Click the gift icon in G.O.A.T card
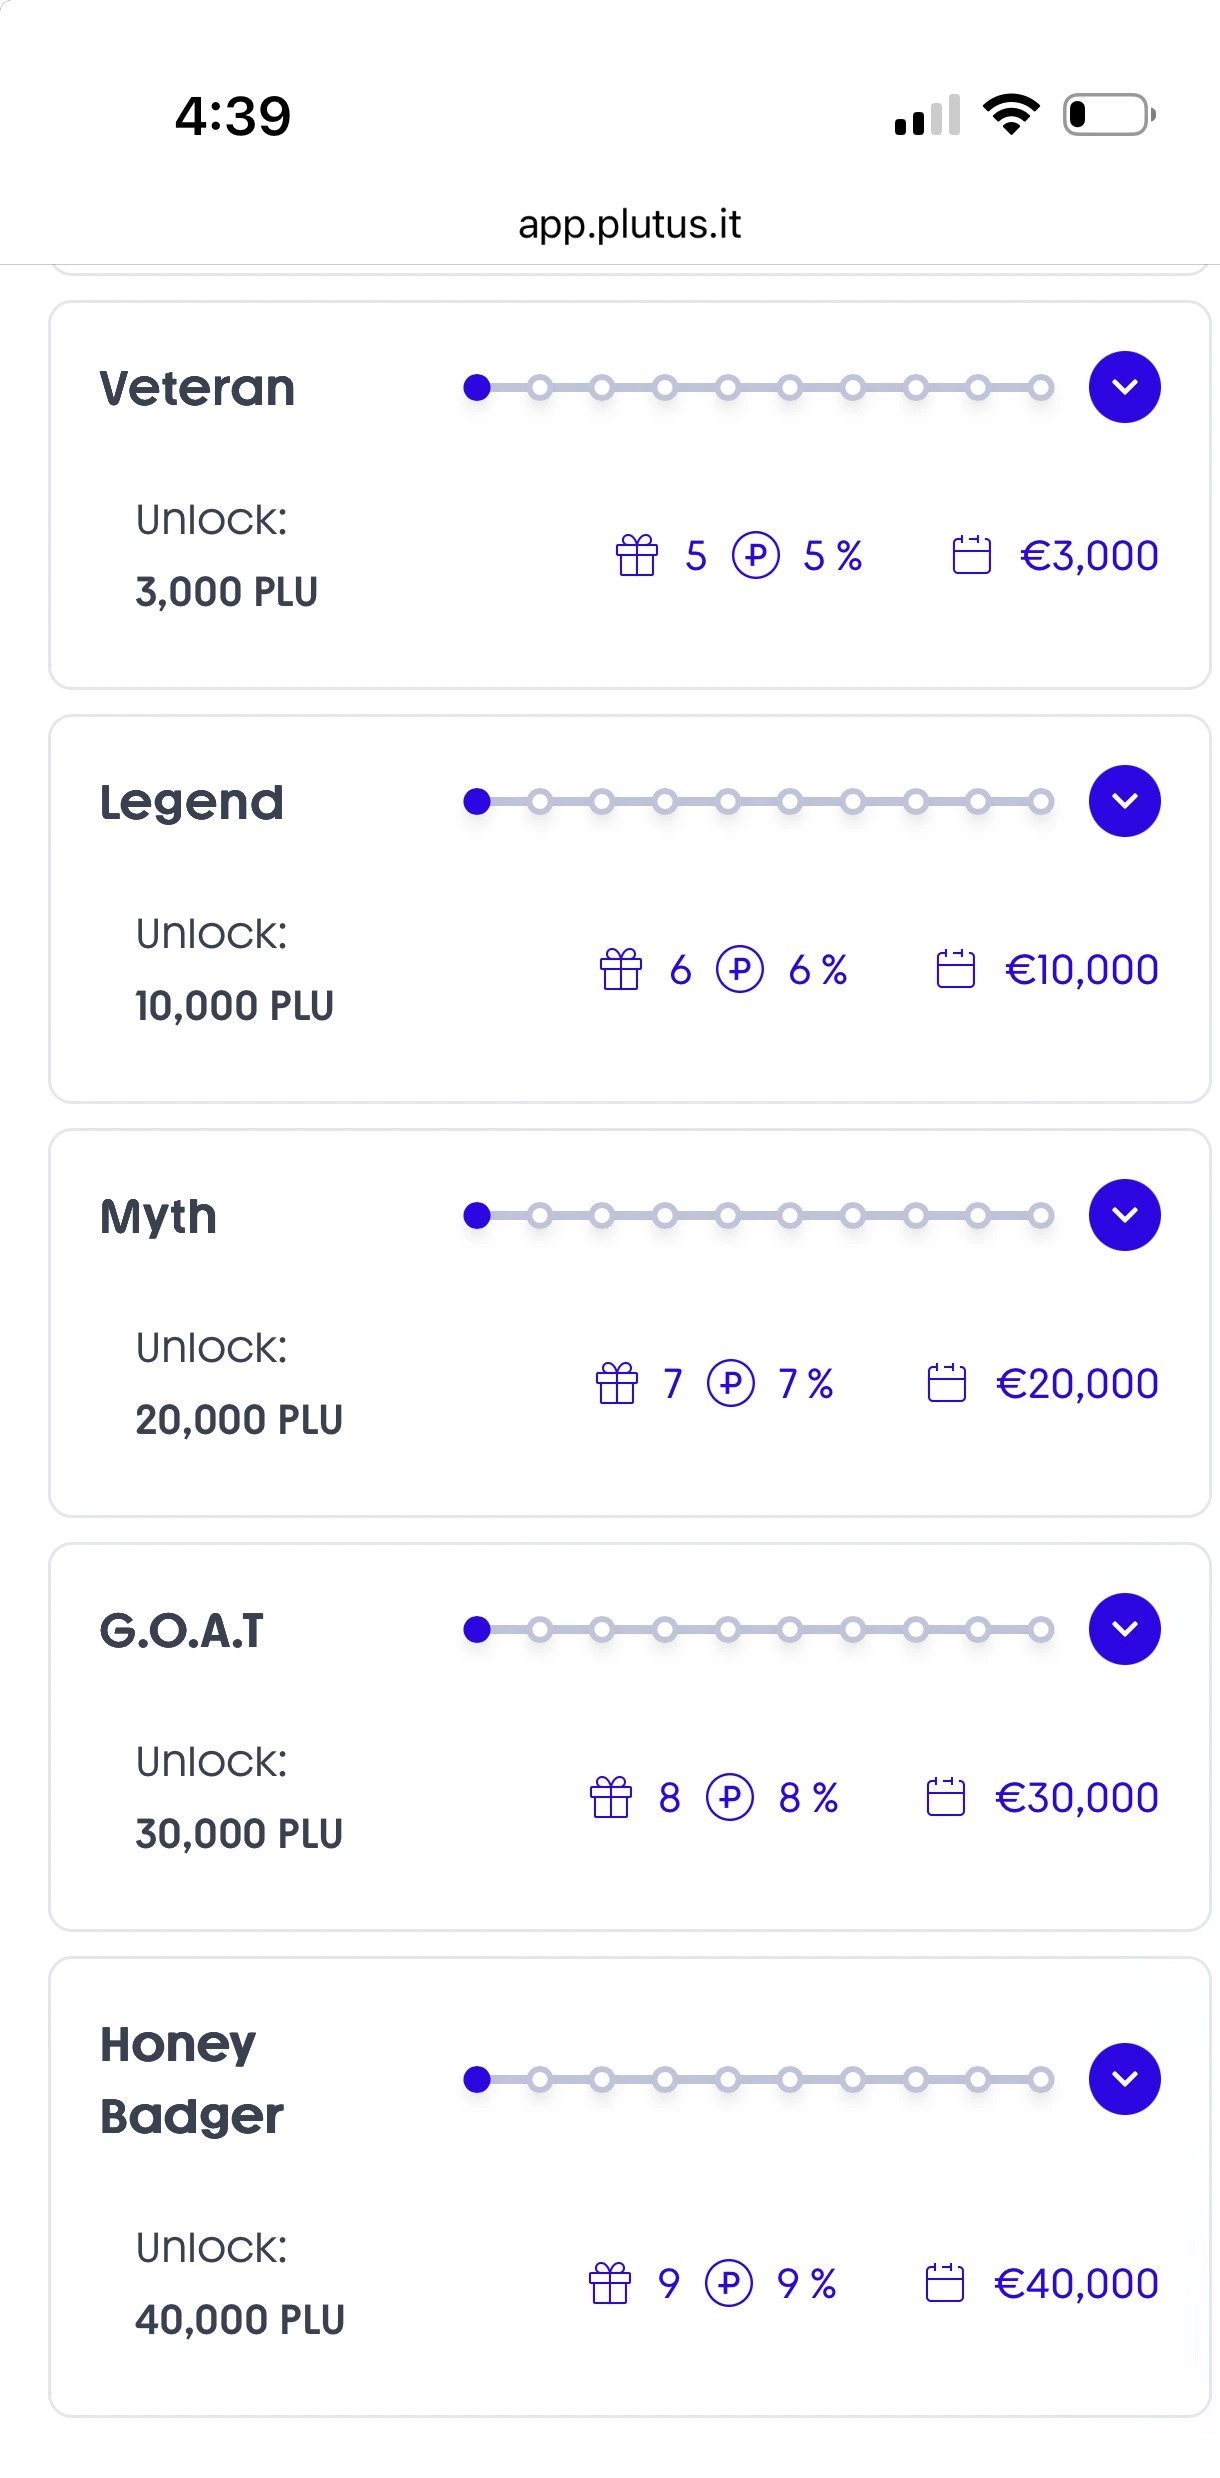 pos(611,1798)
